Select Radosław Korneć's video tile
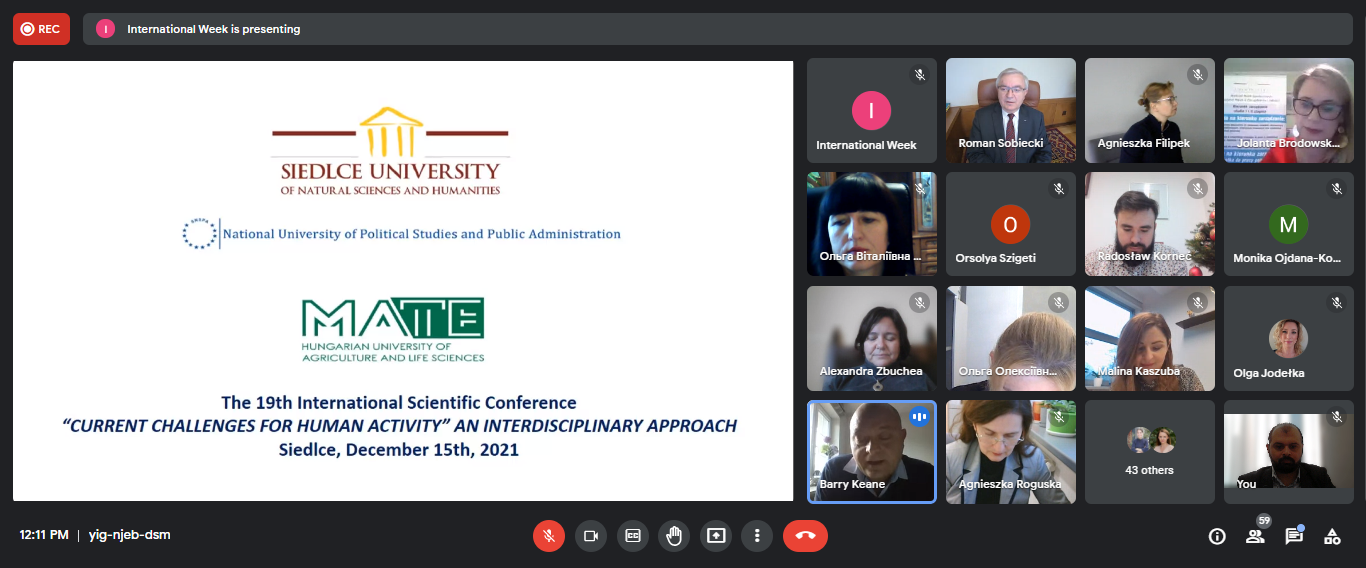This screenshot has height=568, width=1366. [x=1150, y=224]
